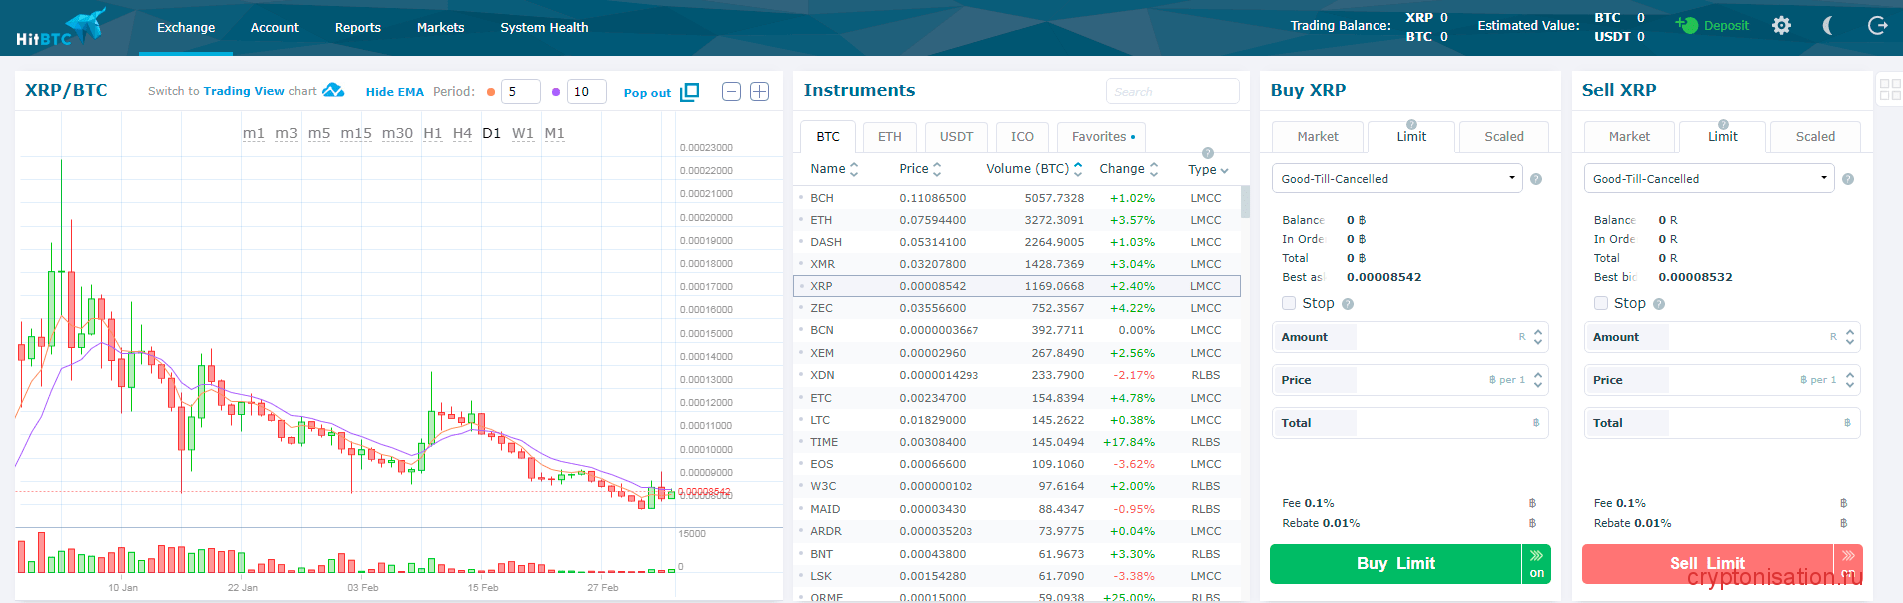This screenshot has width=1903, height=603.
Task: Click the Instruments search field
Action: pyautogui.click(x=1172, y=92)
